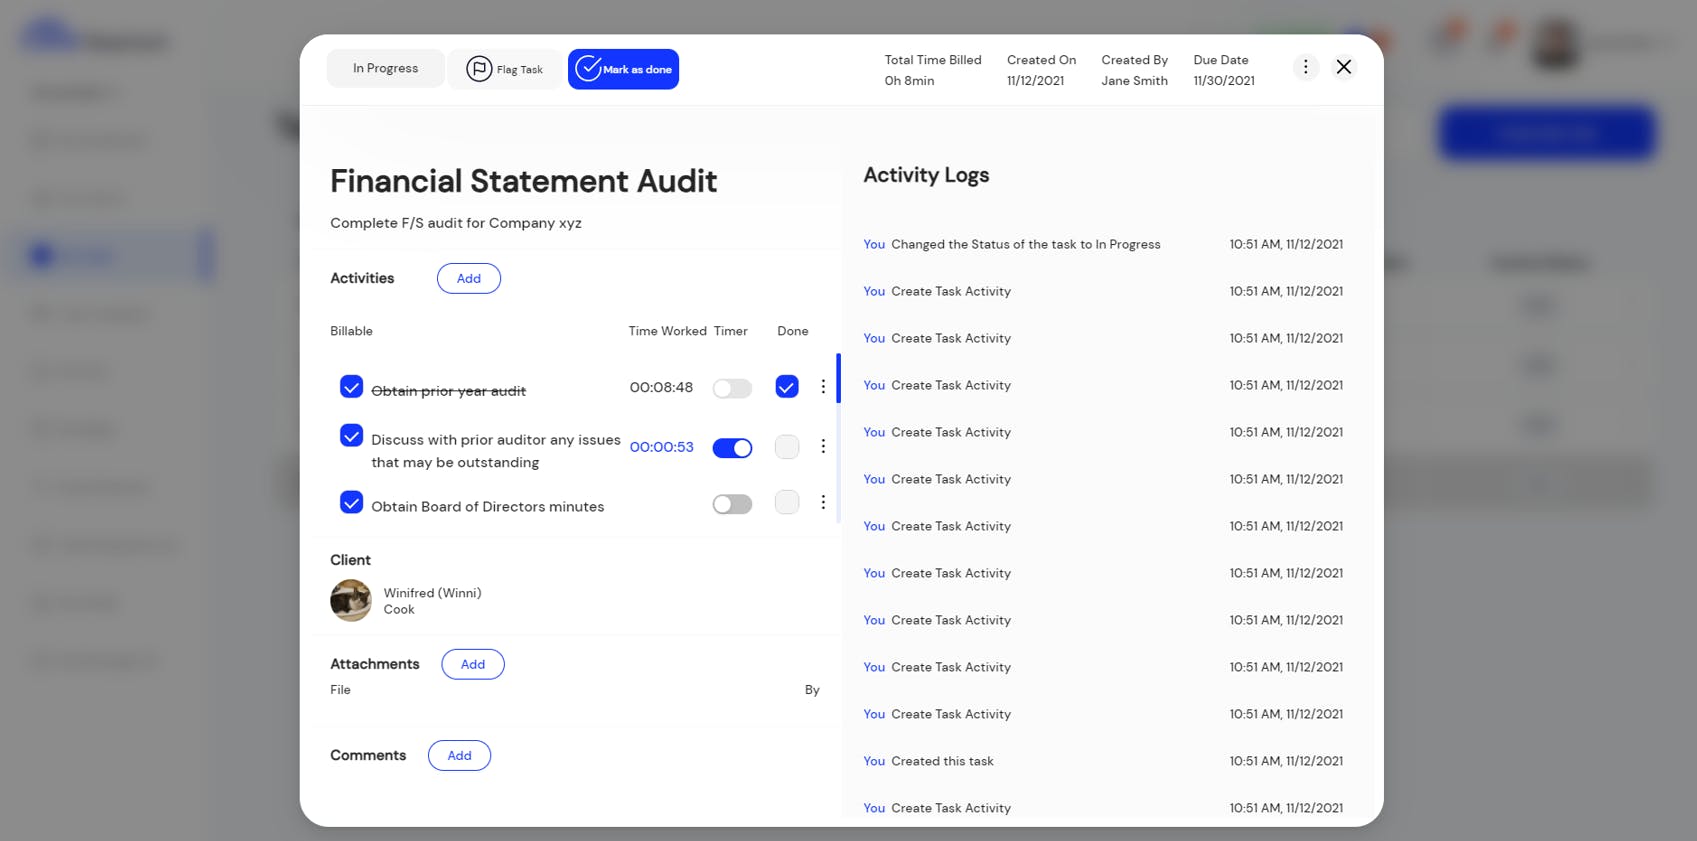Enable timer for Obtain prior year audit
Screen dimensions: 1697x841
pyautogui.click(x=732, y=388)
